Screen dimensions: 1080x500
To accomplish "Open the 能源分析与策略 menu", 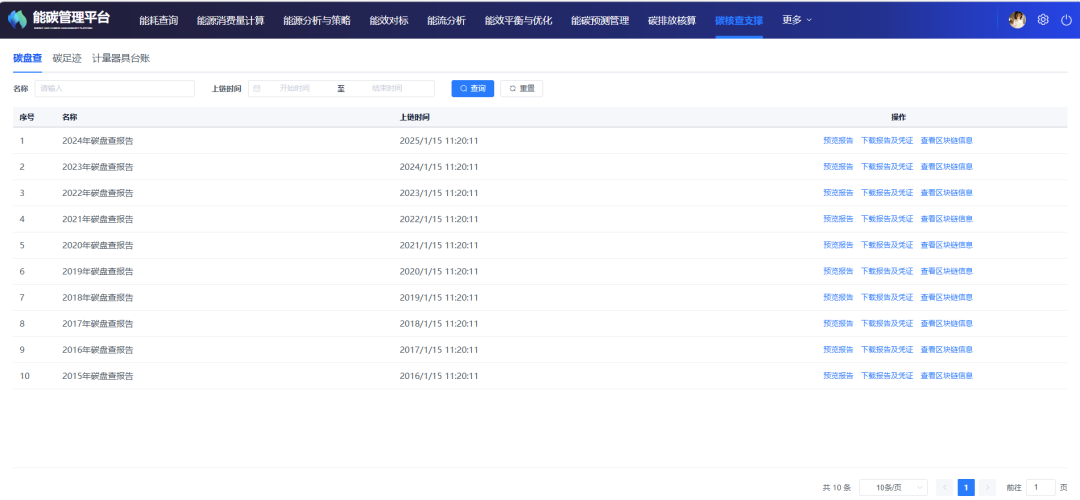I will 317,21.
